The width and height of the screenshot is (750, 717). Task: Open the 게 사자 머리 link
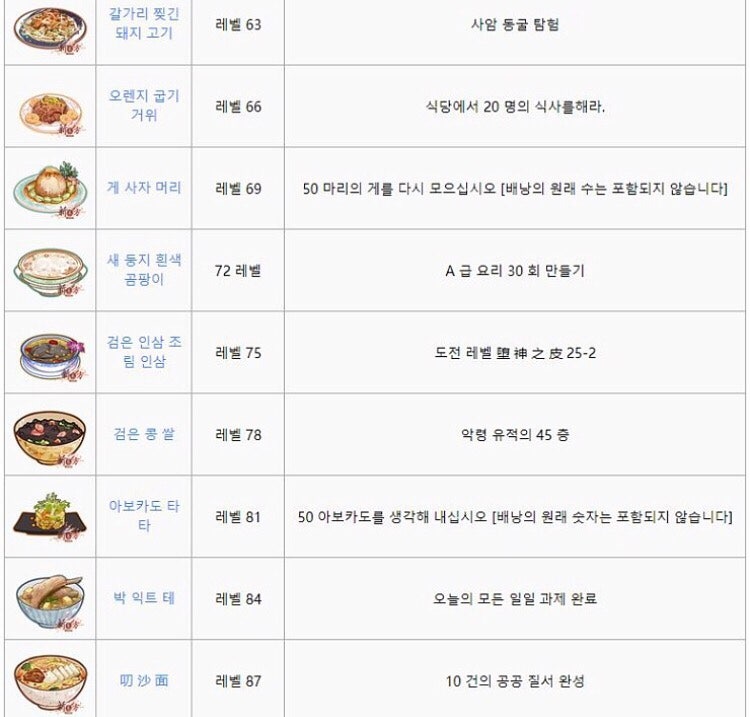click(x=143, y=188)
